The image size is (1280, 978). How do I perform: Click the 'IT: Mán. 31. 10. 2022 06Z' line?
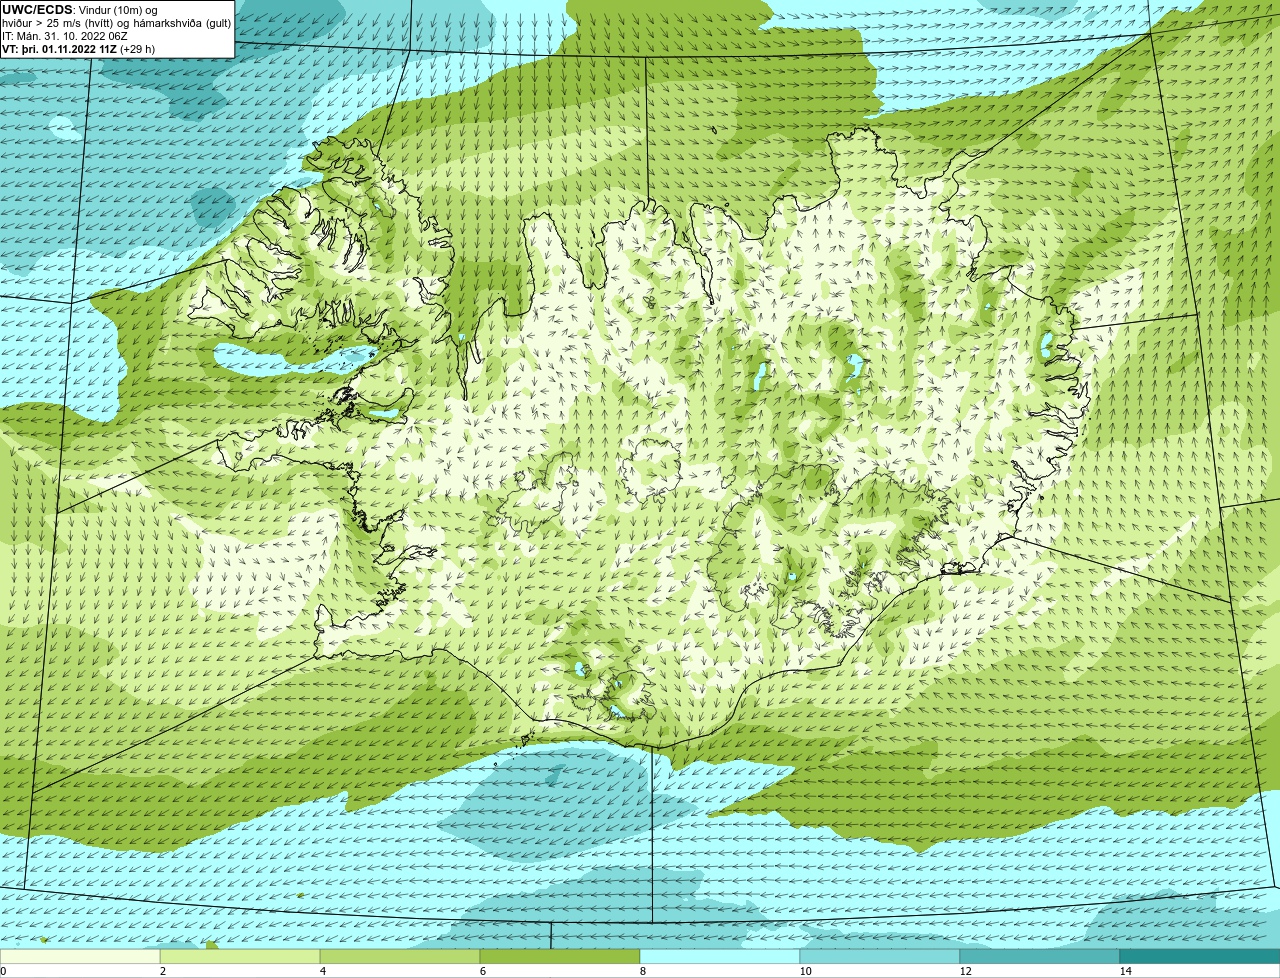pyautogui.click(x=64, y=36)
